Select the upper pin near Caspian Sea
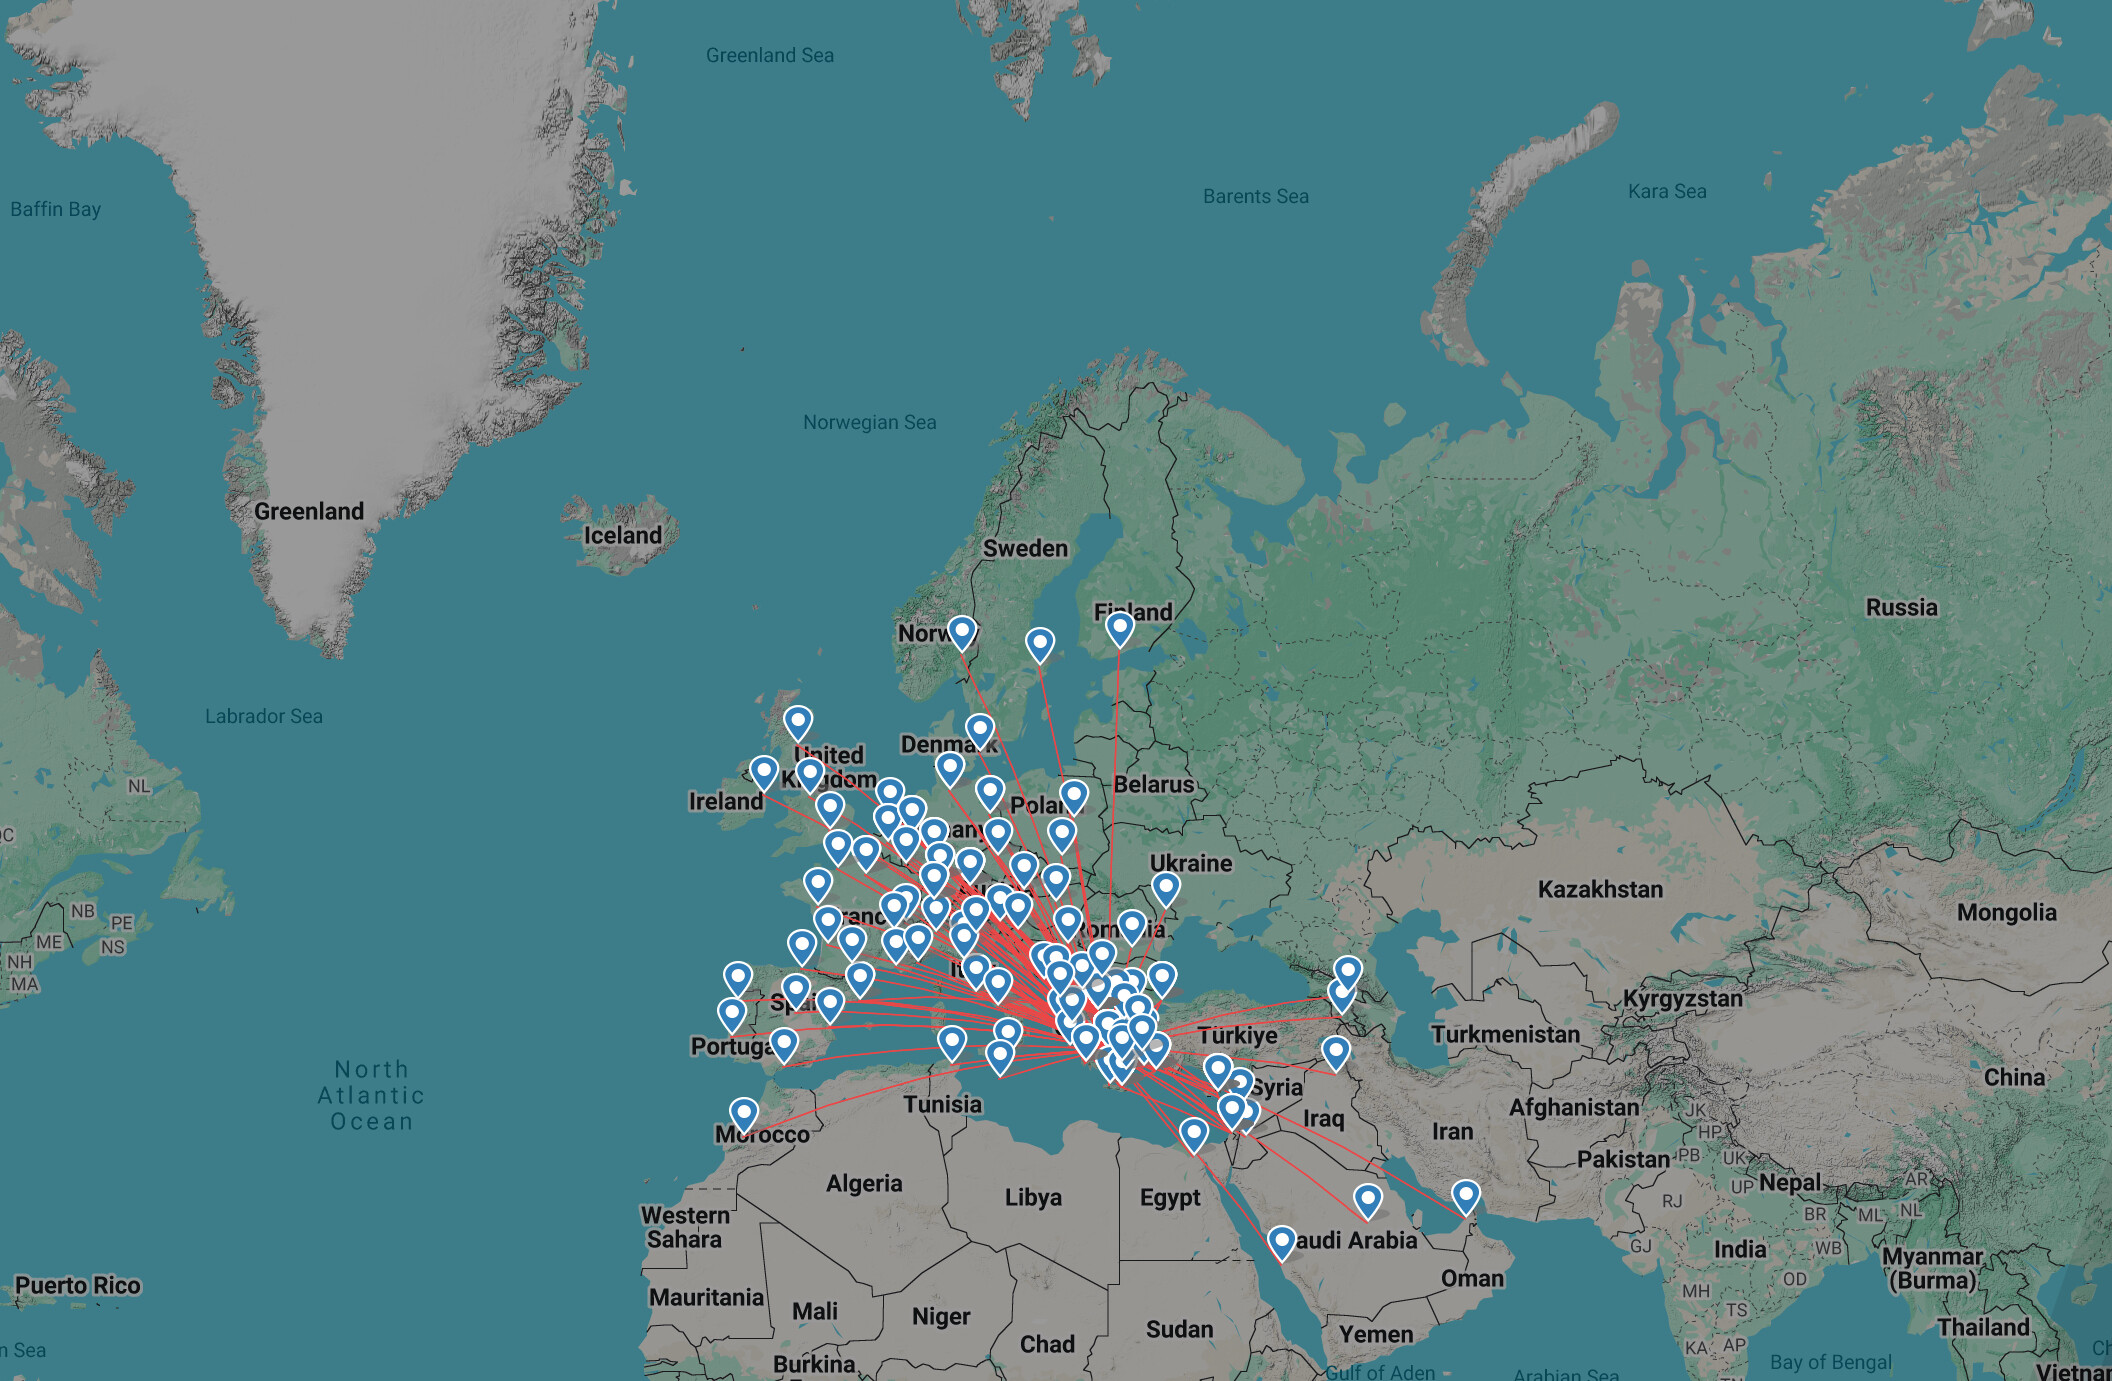2112x1381 pixels. (x=1348, y=971)
